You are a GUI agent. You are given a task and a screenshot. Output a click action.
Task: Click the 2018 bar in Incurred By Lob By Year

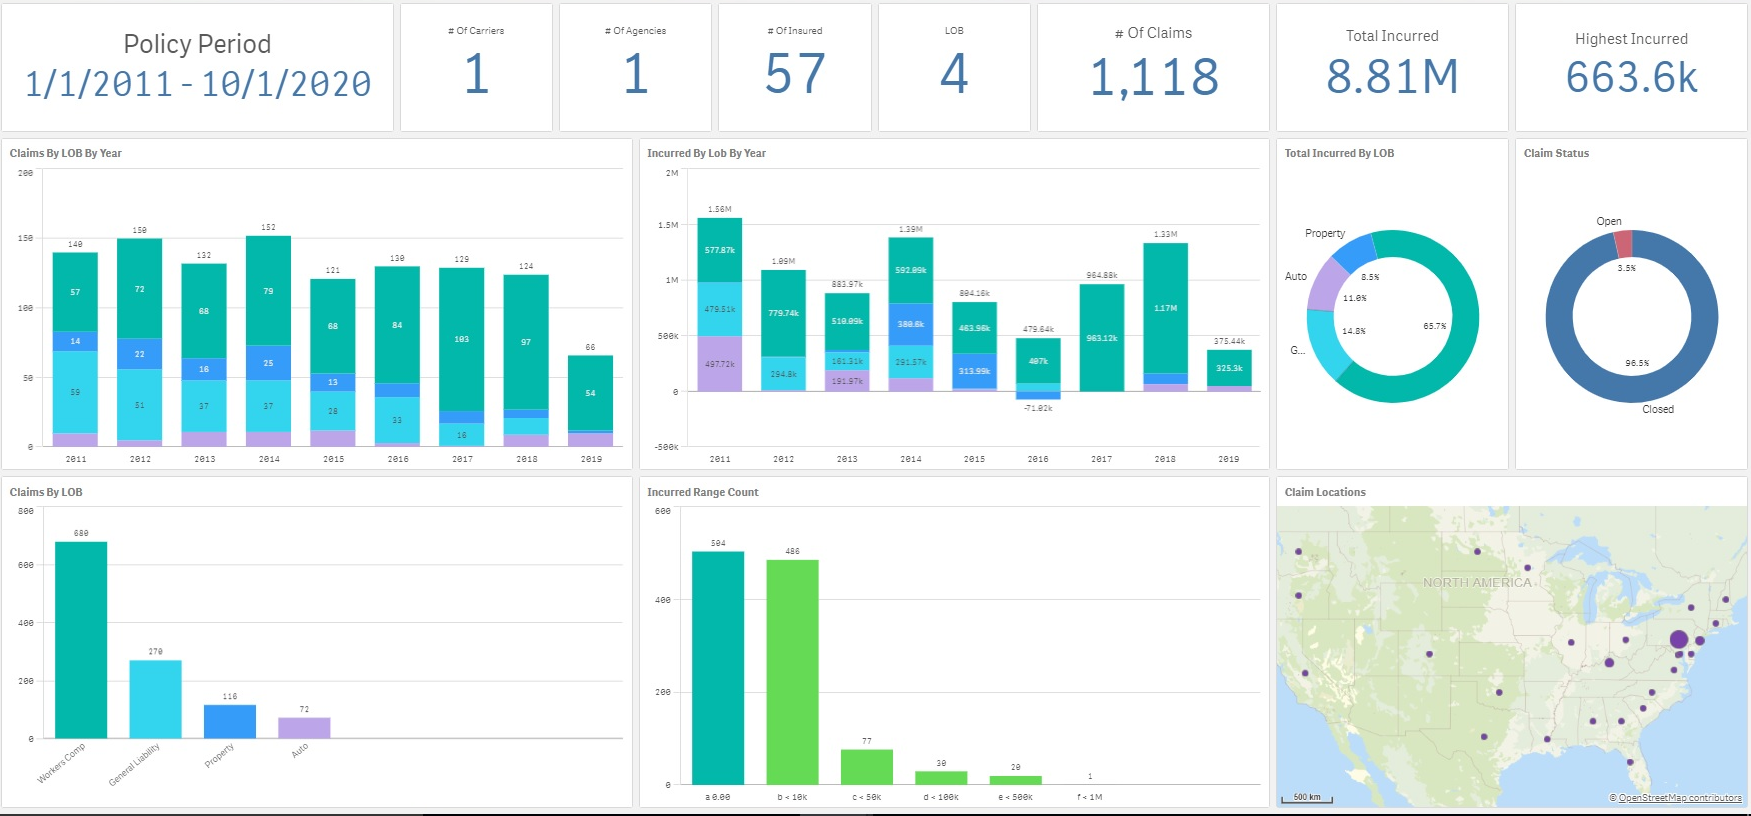click(1165, 310)
